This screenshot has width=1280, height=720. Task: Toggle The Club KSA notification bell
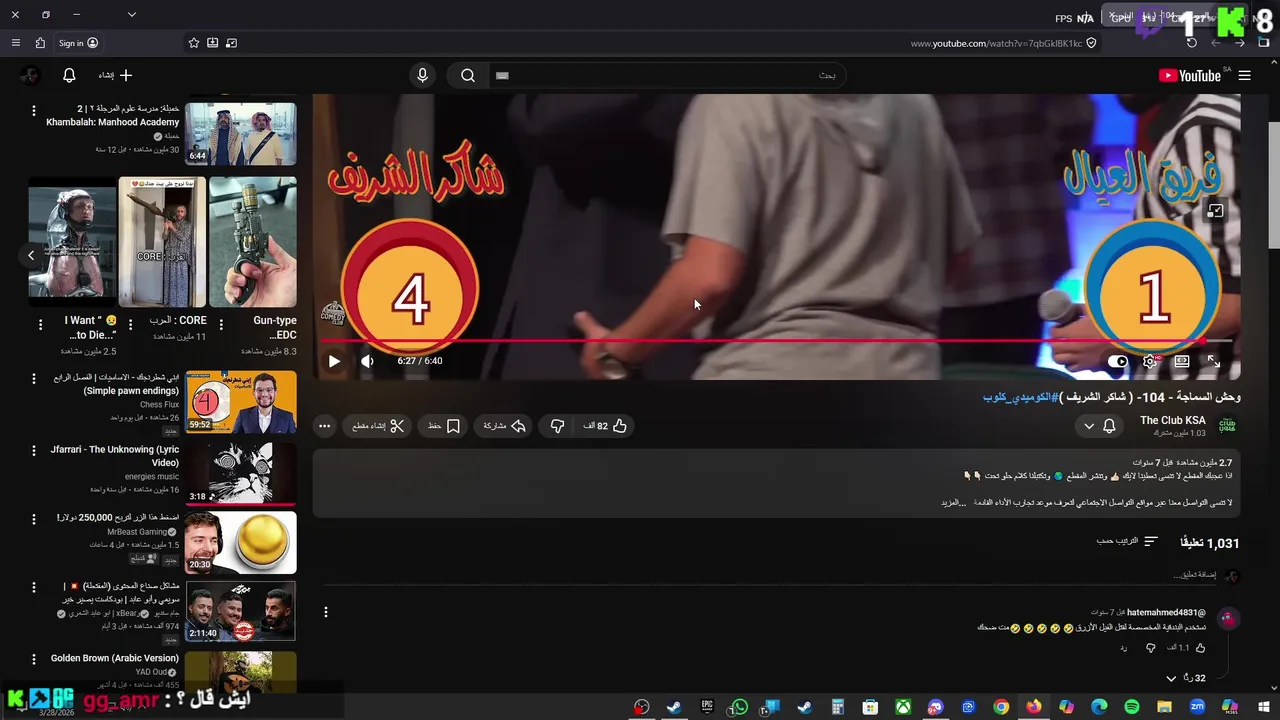point(1109,426)
